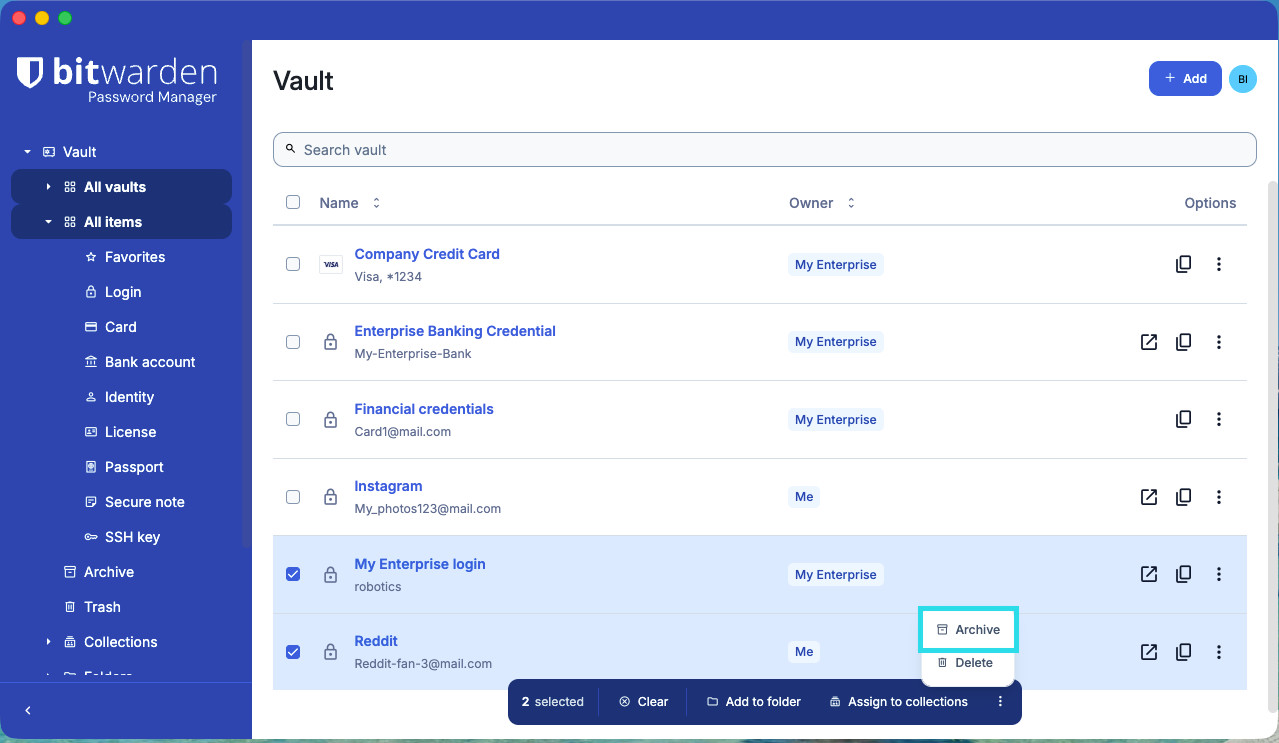This screenshot has width=1279, height=743.
Task: Choose Delete from the popup menu
Action: (x=968, y=662)
